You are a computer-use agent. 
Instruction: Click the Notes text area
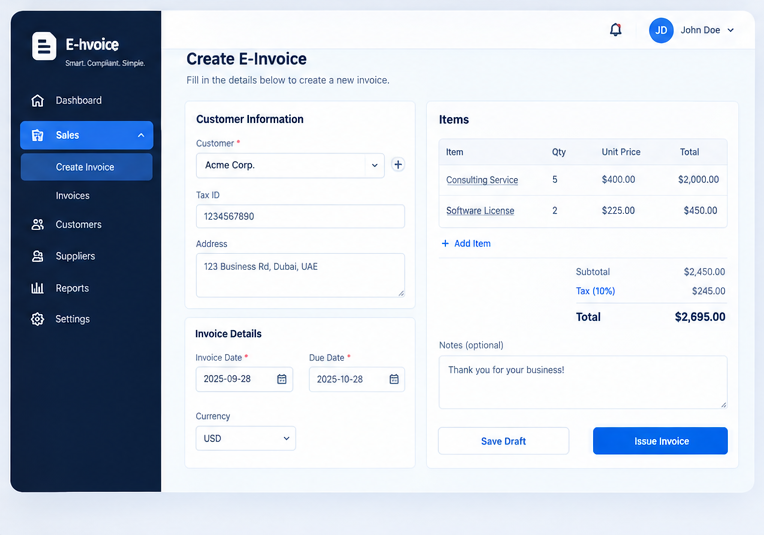tap(583, 382)
